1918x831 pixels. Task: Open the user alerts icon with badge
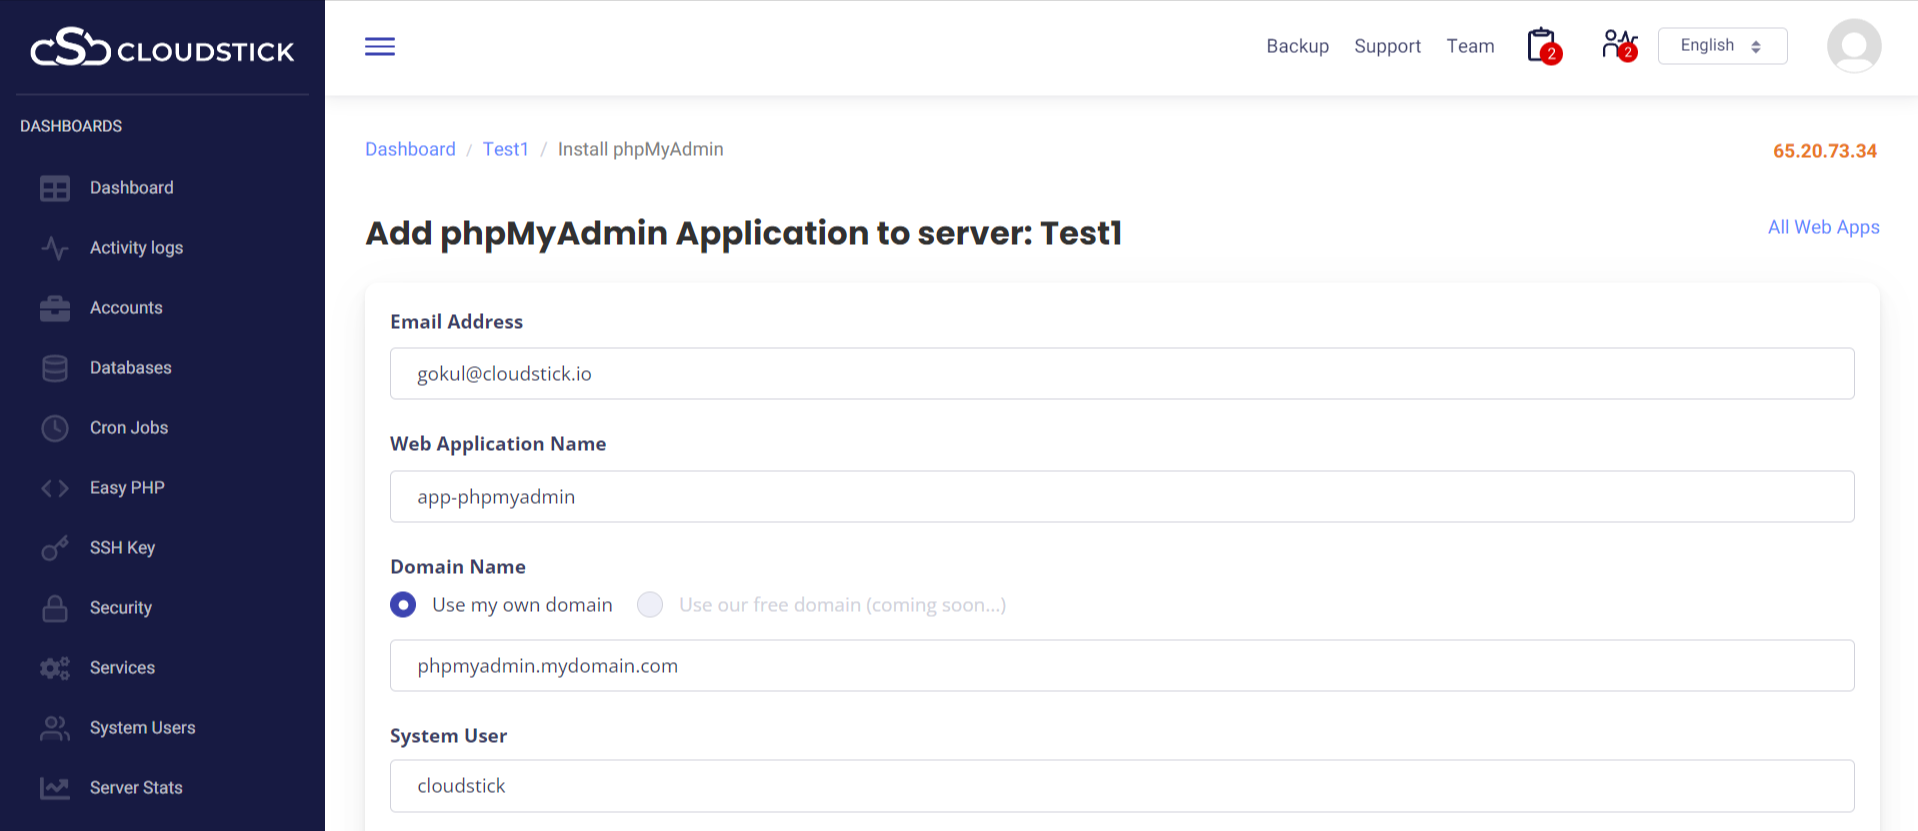[1618, 45]
